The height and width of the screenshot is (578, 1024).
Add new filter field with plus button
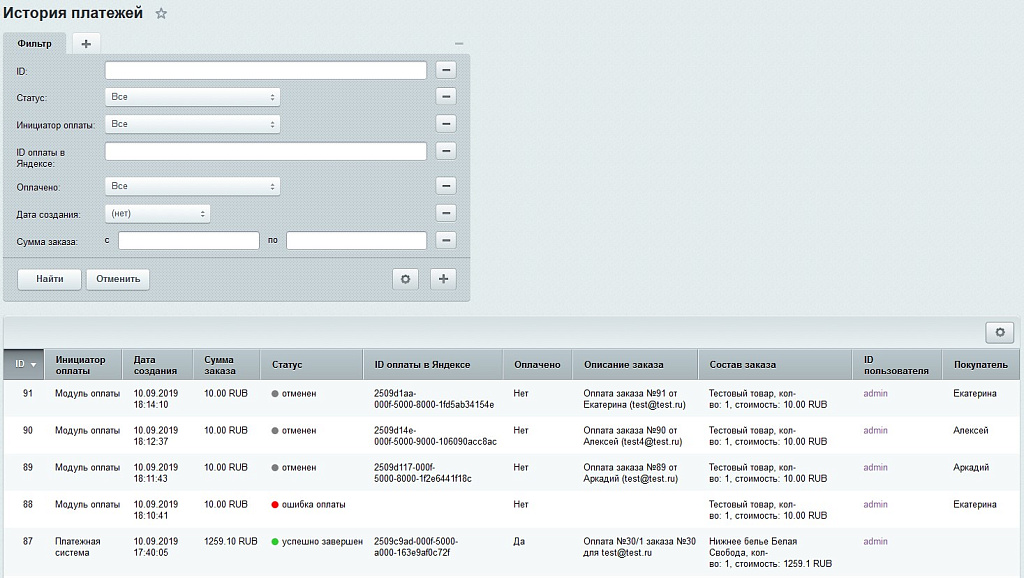[x=443, y=279]
